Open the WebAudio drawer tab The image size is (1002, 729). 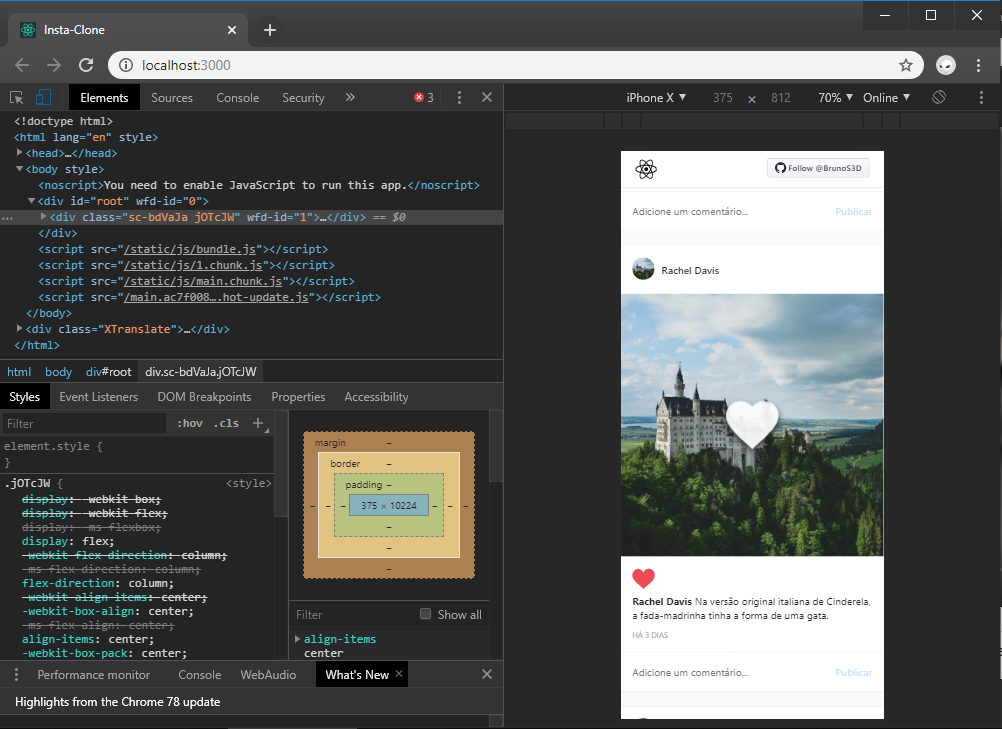(268, 675)
